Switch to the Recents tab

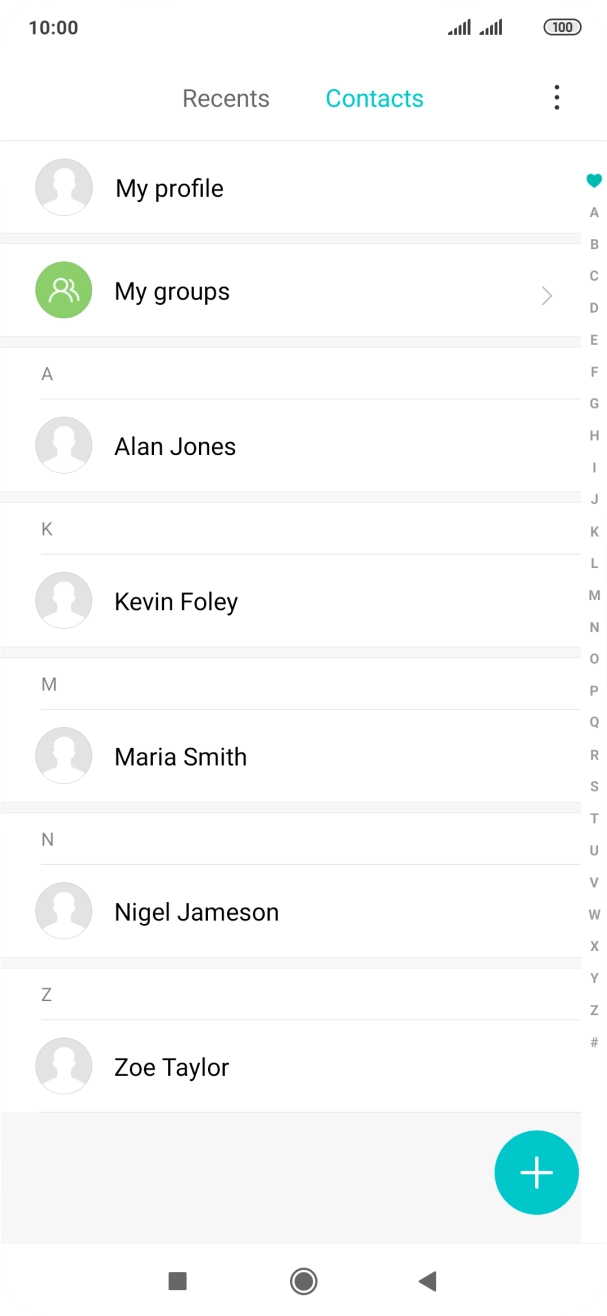(226, 97)
